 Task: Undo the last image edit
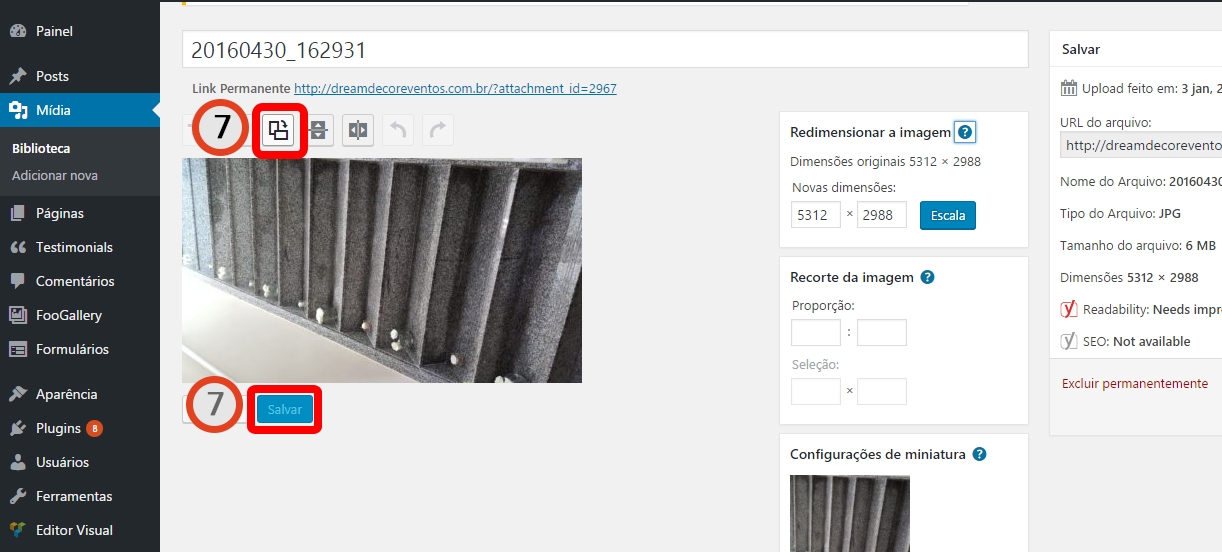click(397, 130)
